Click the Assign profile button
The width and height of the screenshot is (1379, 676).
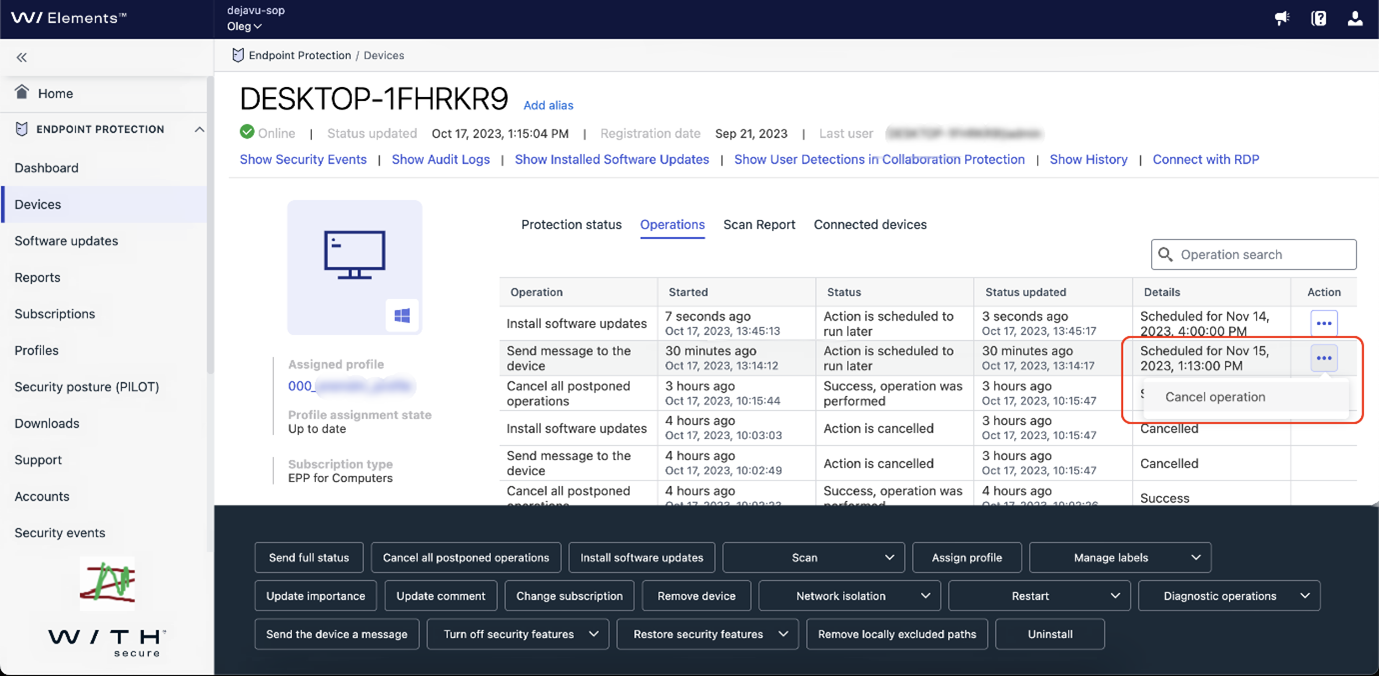(967, 558)
